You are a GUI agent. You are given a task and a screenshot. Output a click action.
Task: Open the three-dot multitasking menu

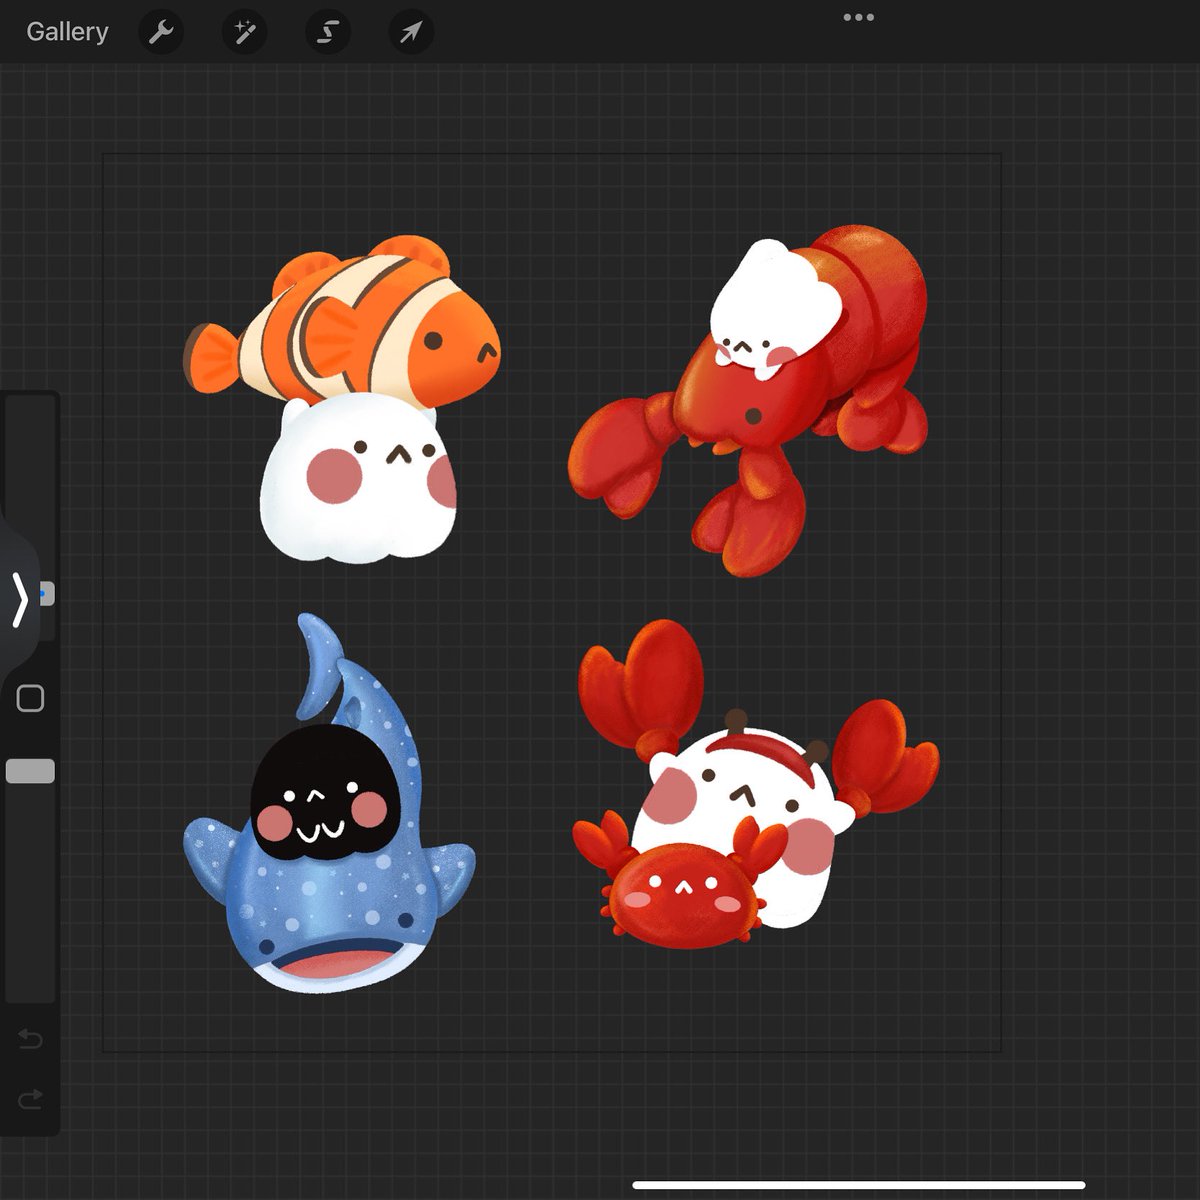click(x=859, y=17)
